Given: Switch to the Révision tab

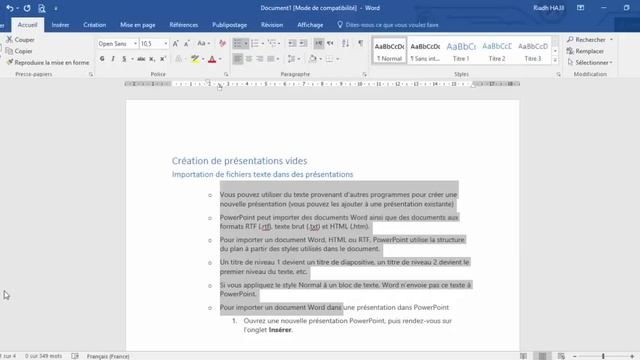Looking at the screenshot, I should (272, 25).
